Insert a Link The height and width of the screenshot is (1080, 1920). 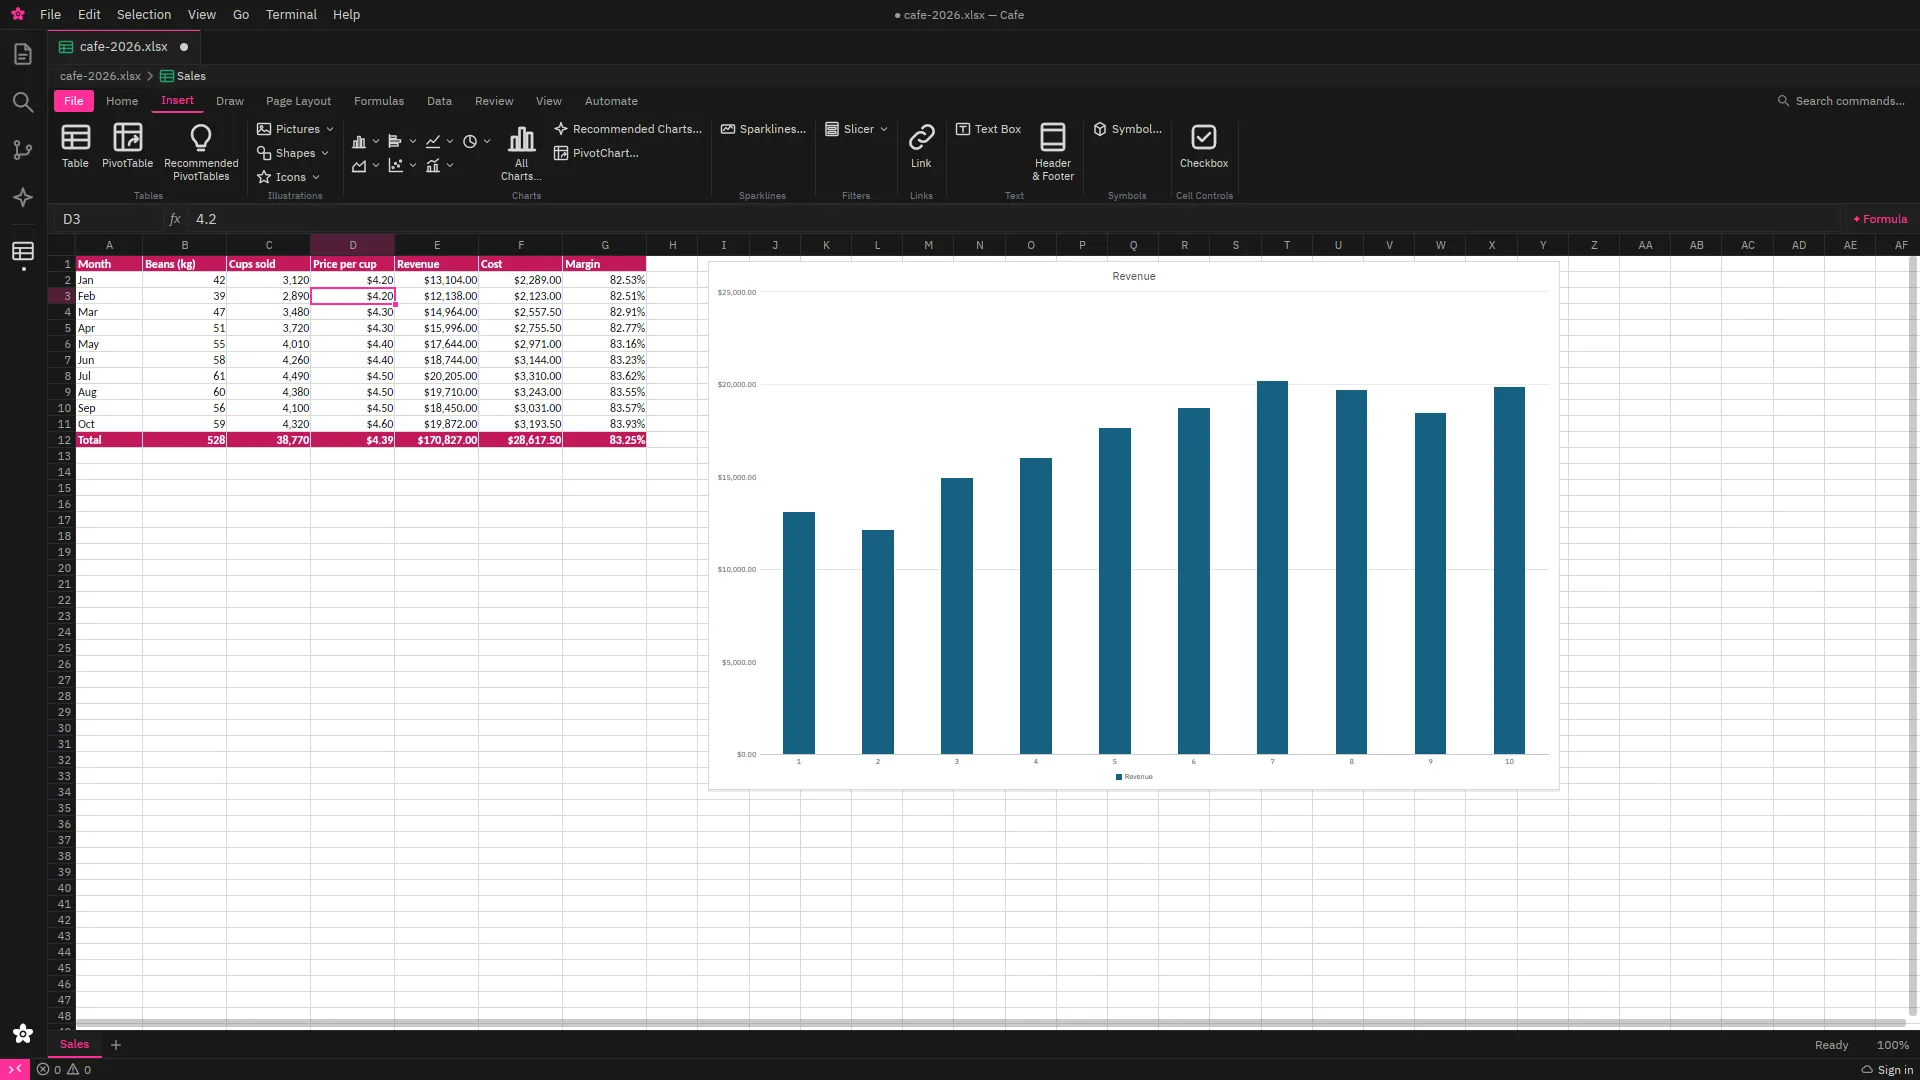click(921, 146)
